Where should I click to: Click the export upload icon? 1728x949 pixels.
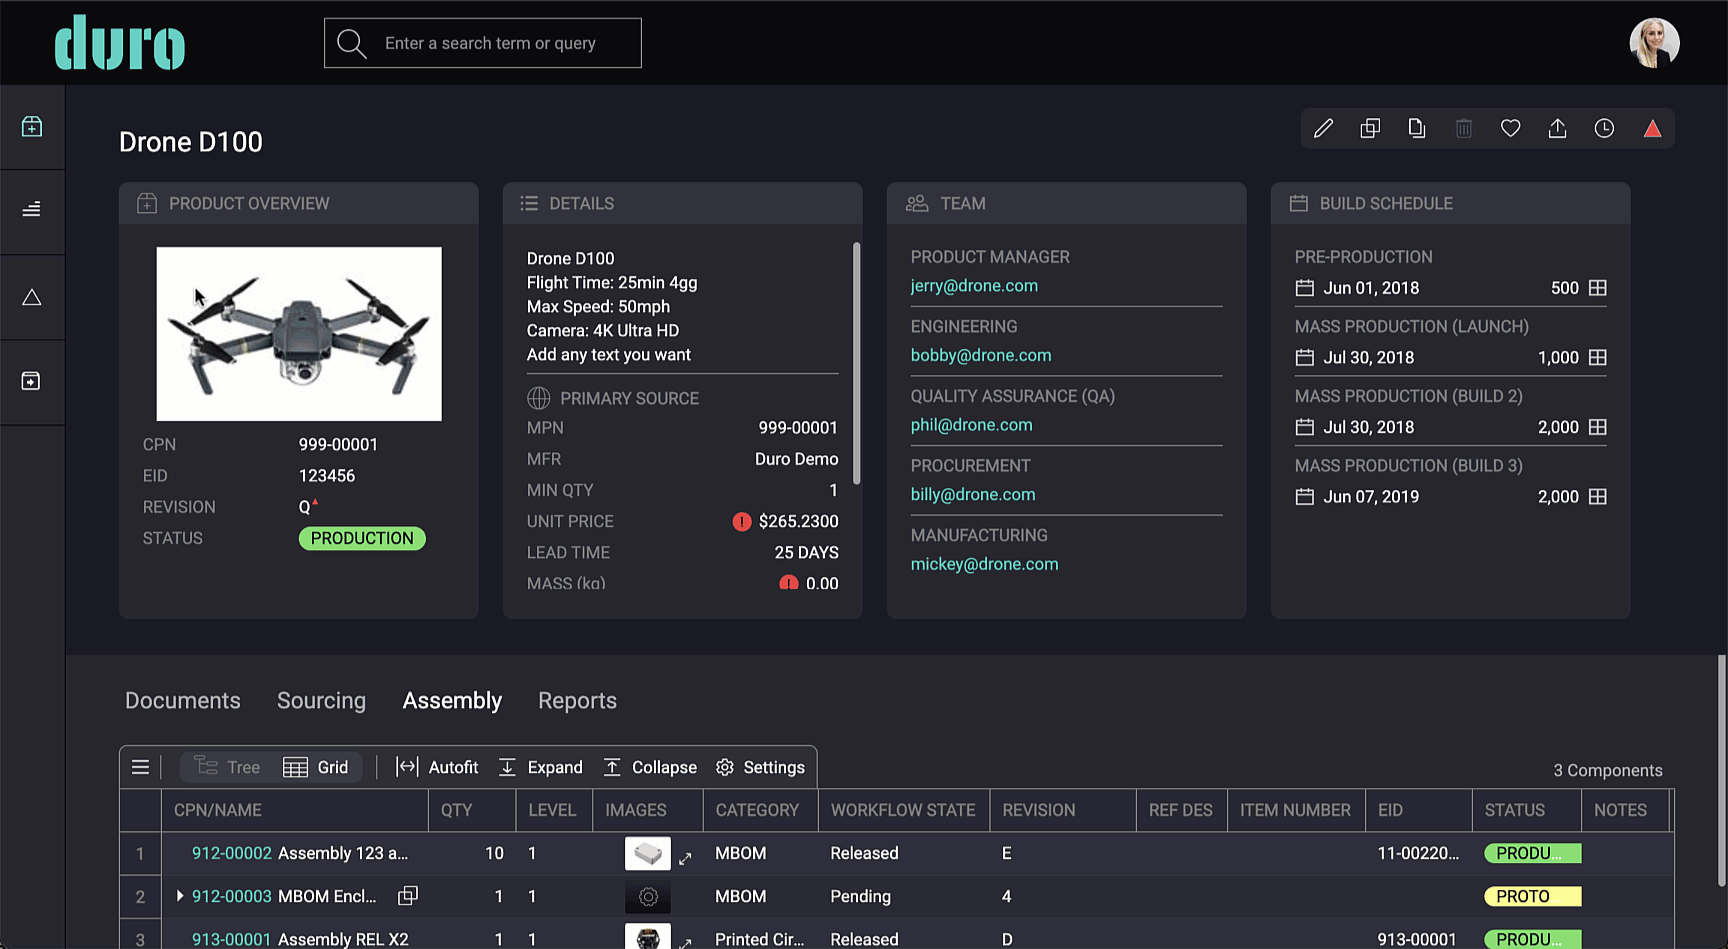coord(1557,128)
